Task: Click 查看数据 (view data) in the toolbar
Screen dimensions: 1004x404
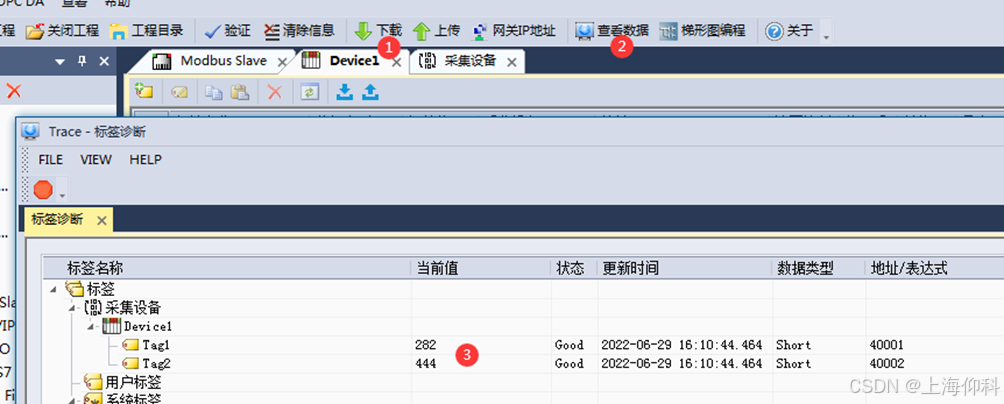Action: pos(611,30)
